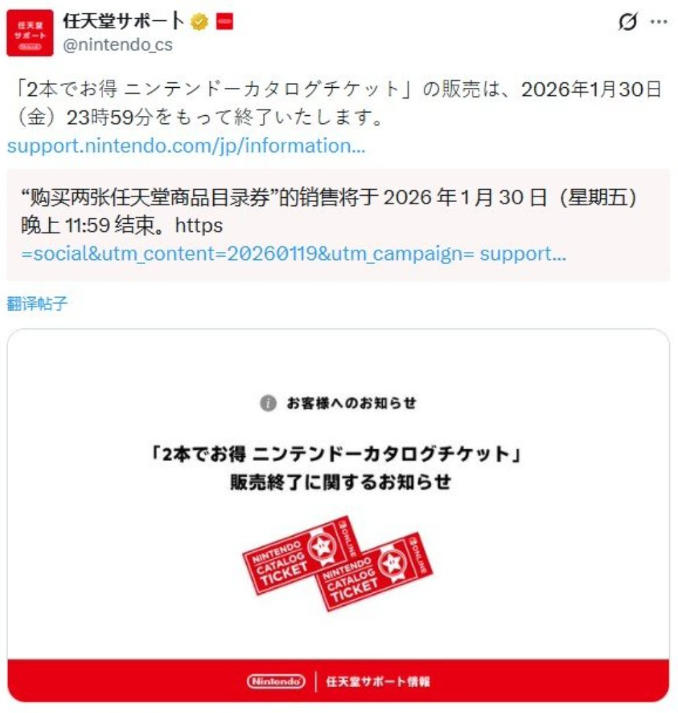Open the 任天堂サポート profile avatar
This screenshot has width=678, height=713.
[x=30, y=33]
